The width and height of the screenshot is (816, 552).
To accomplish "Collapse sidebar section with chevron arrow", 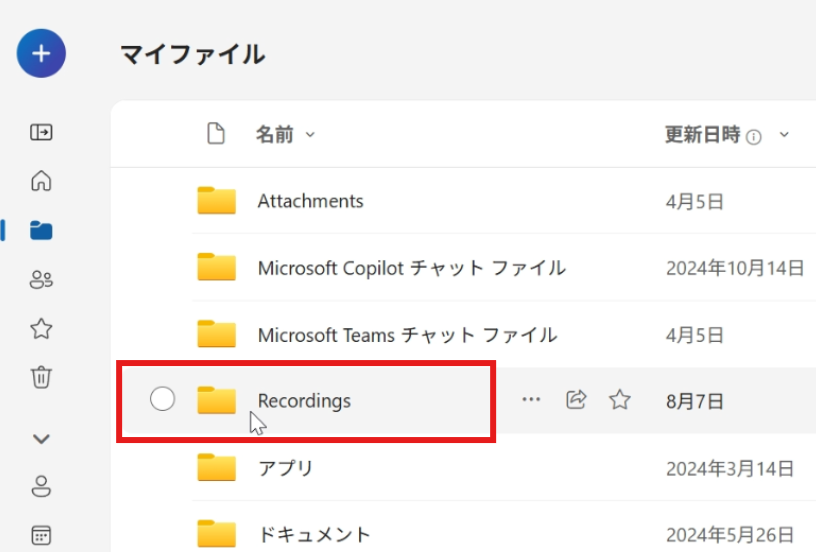I will click(x=41, y=438).
